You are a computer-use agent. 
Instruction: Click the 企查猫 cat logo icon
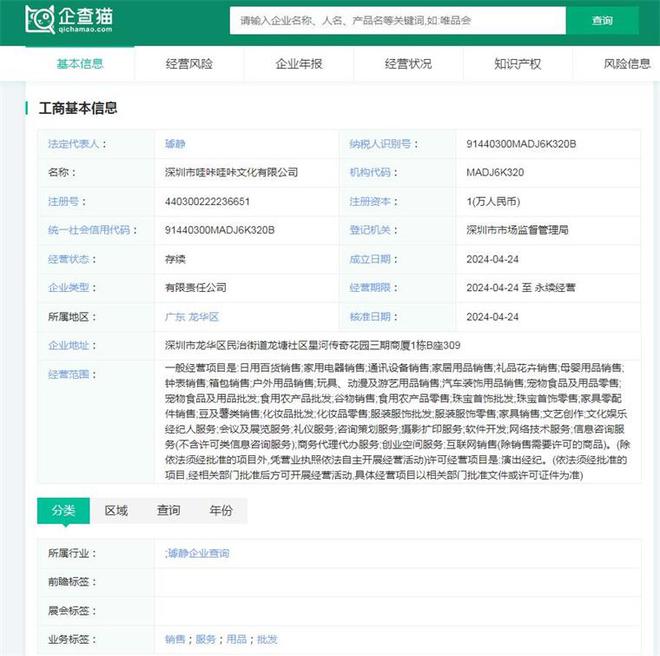(40, 19)
